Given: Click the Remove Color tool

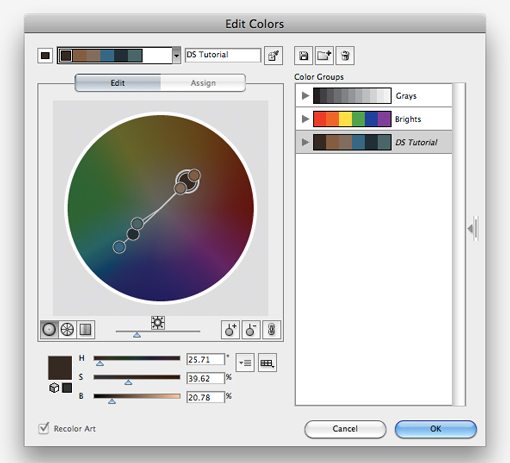Looking at the screenshot, I should pos(251,330).
